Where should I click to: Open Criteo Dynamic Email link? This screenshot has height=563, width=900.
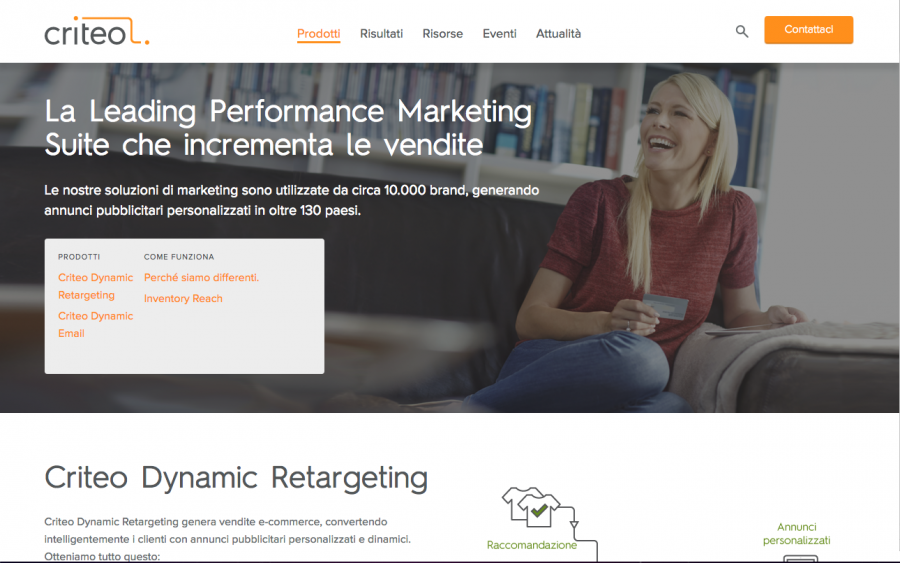click(x=95, y=325)
